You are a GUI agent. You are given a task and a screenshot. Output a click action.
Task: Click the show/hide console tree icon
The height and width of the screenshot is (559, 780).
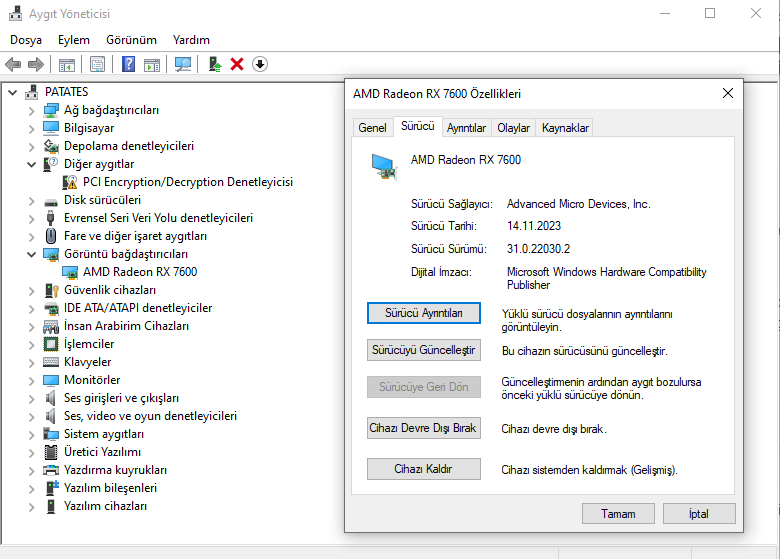click(x=67, y=65)
